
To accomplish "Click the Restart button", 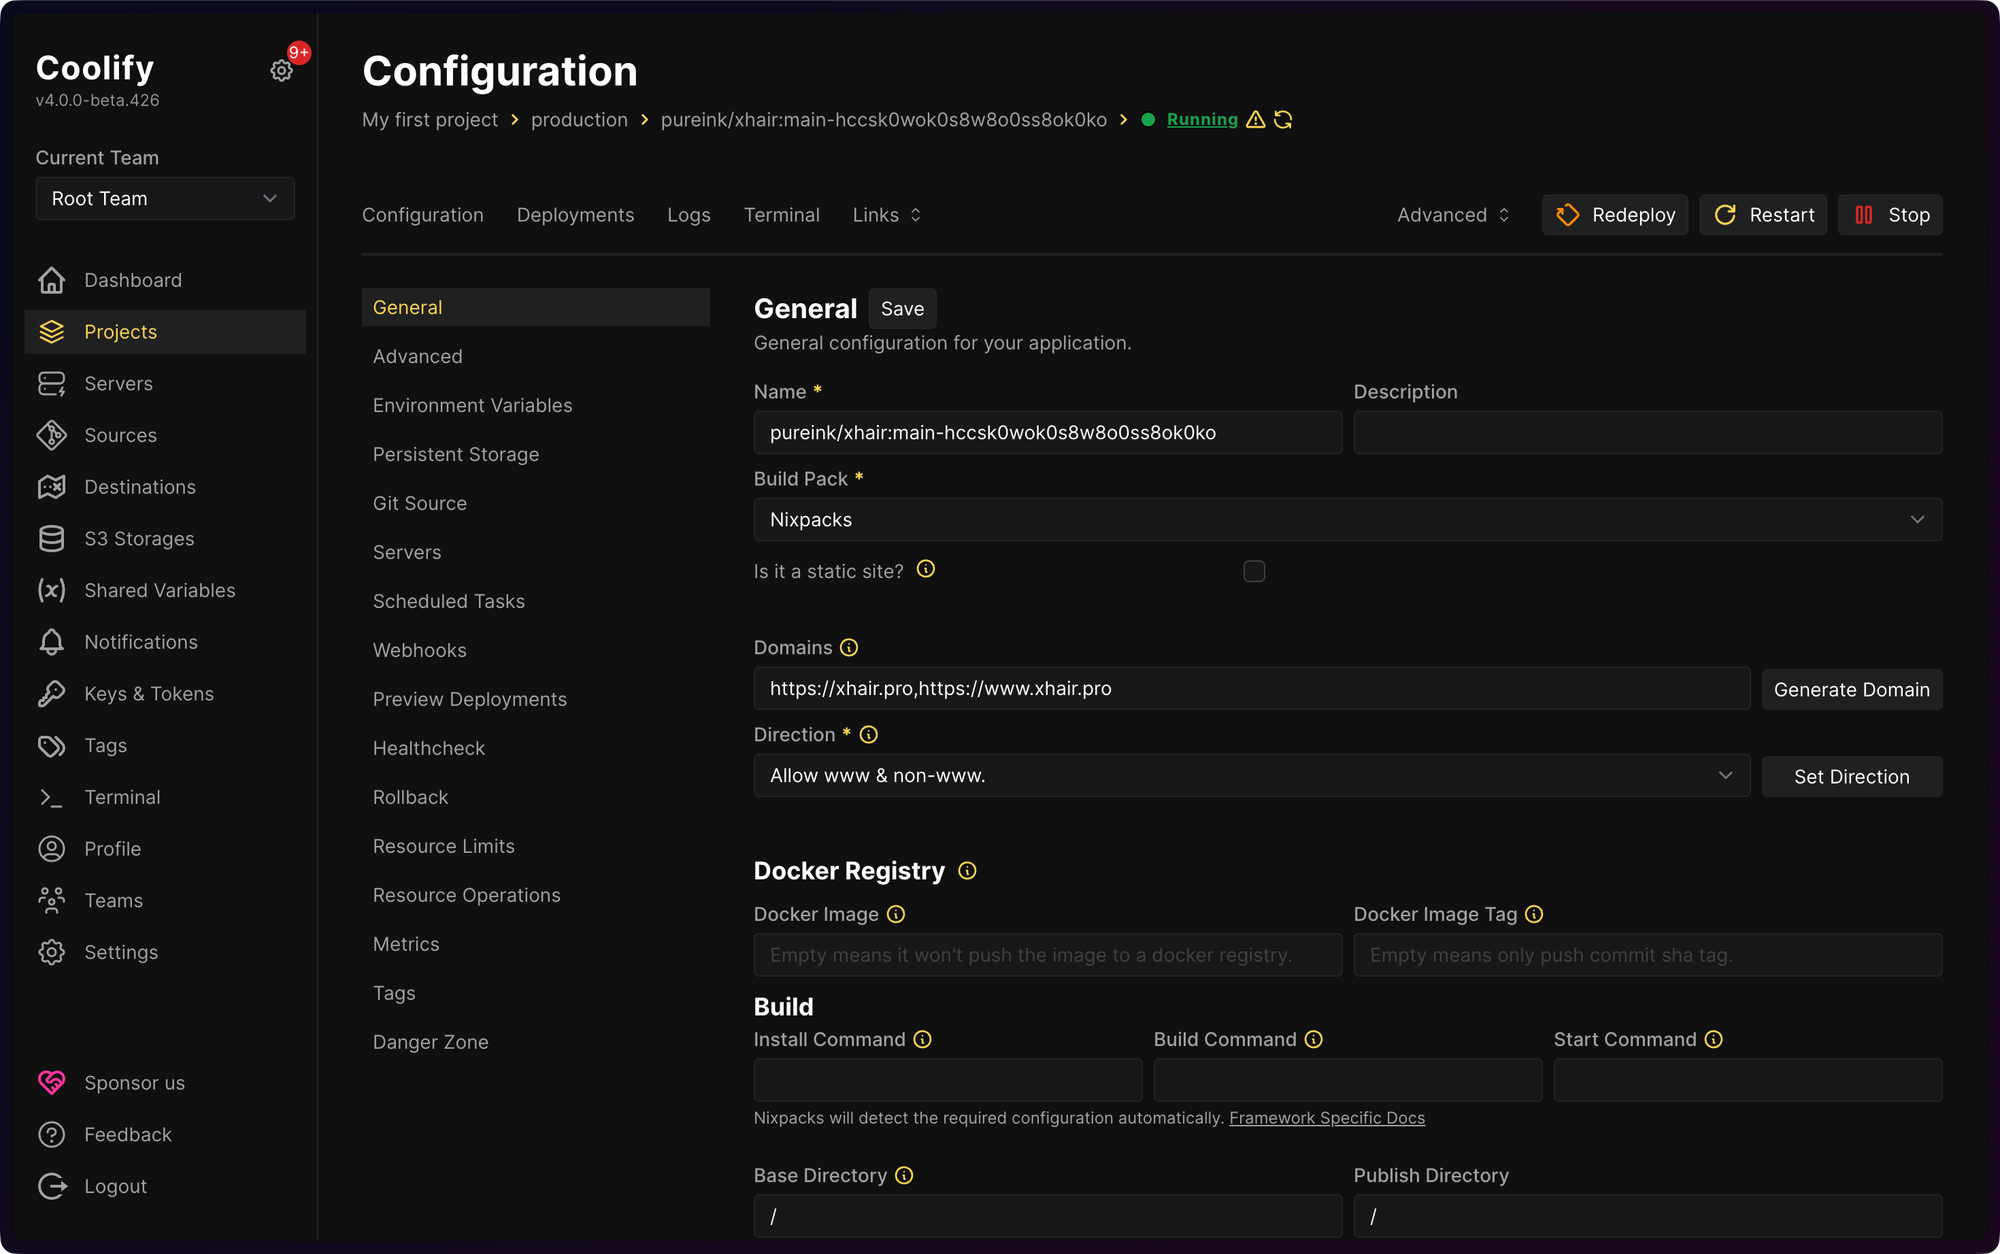I will [1764, 215].
